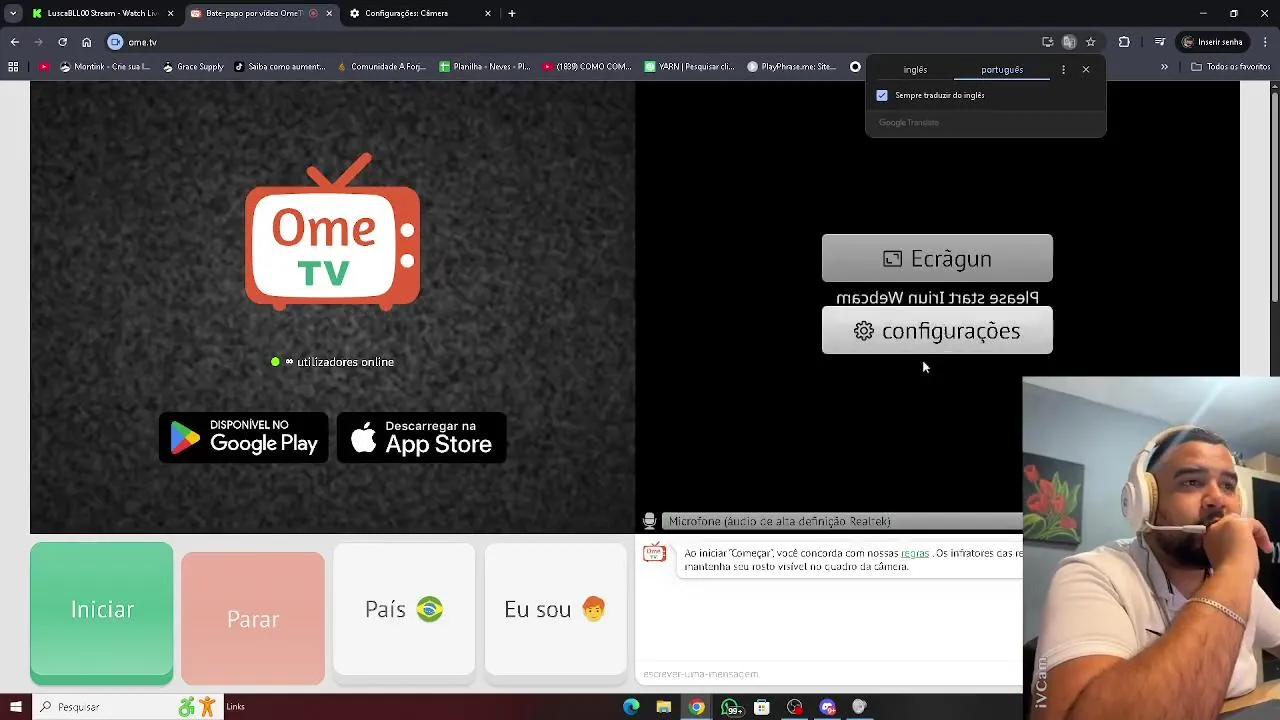
Task: Open the Saiba como aument... bookmark
Action: pyautogui.click(x=280, y=67)
